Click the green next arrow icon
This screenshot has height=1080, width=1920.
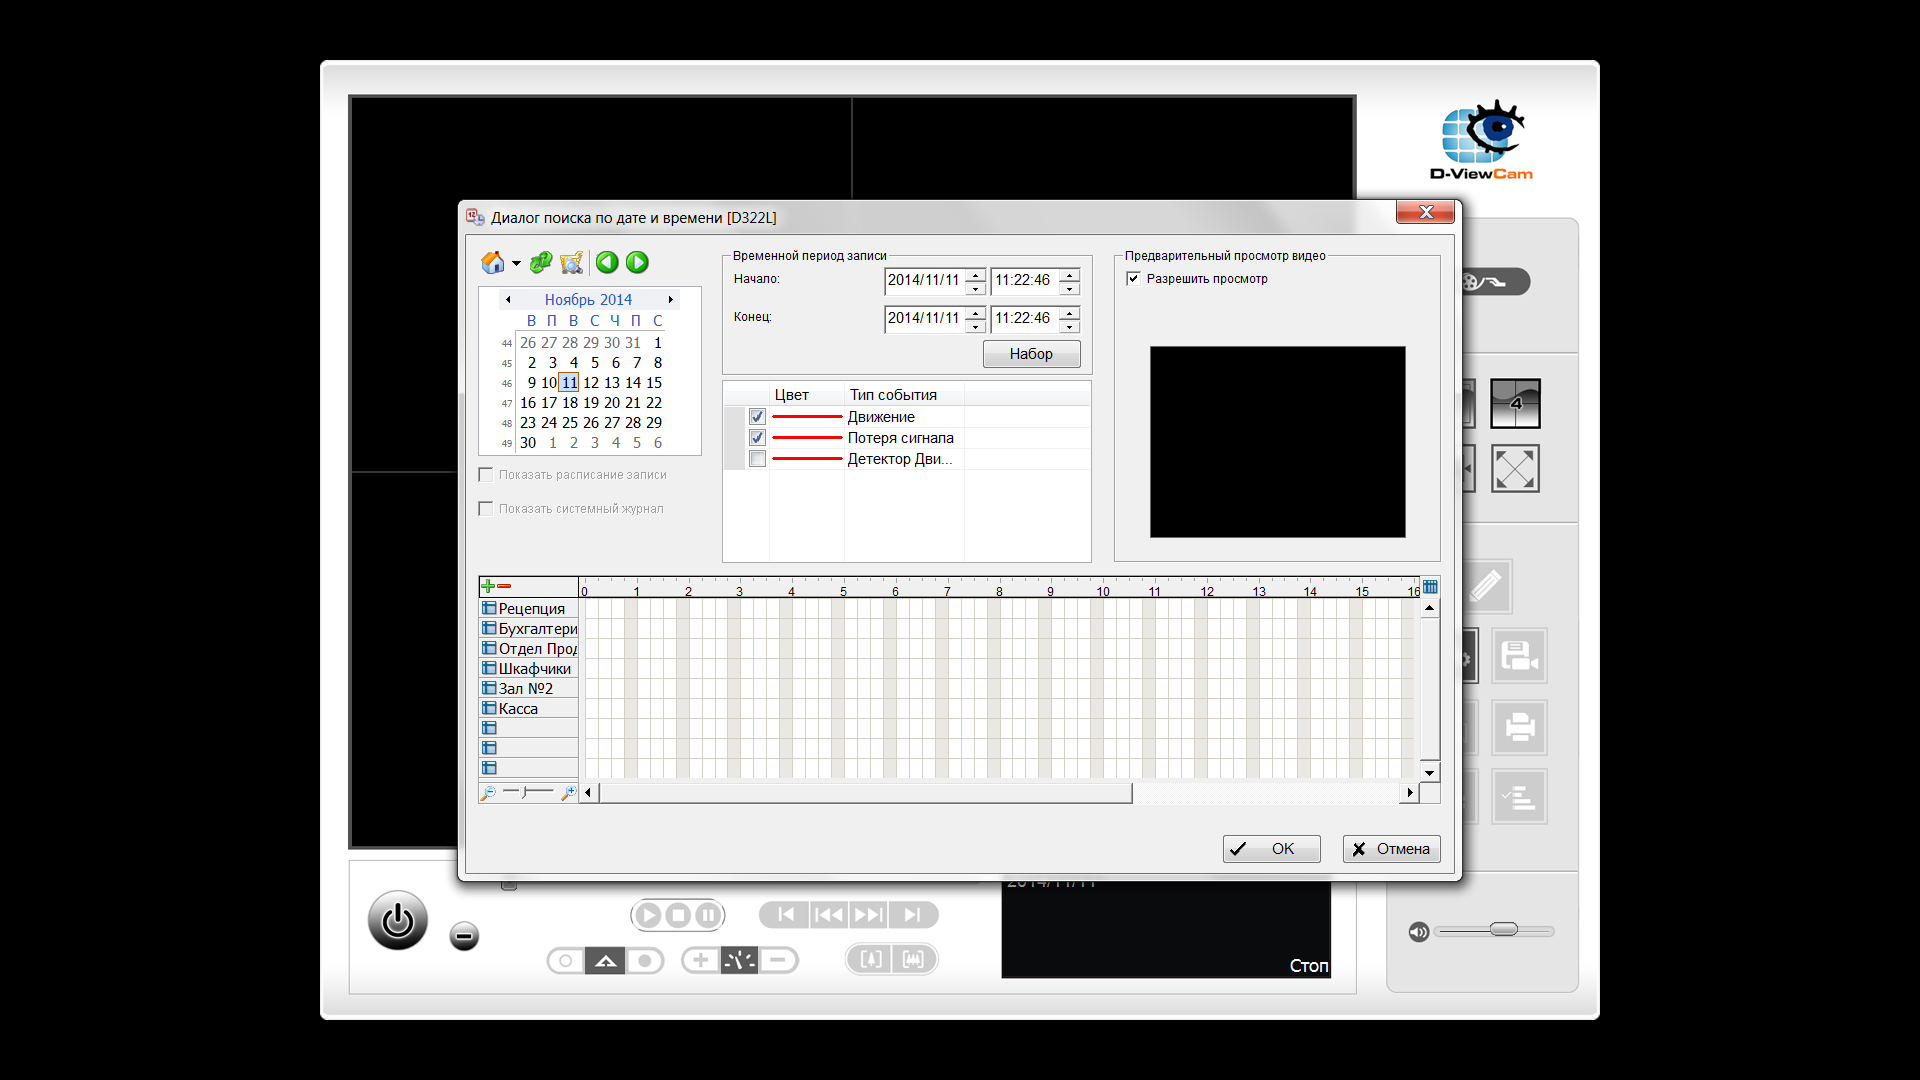tap(637, 262)
